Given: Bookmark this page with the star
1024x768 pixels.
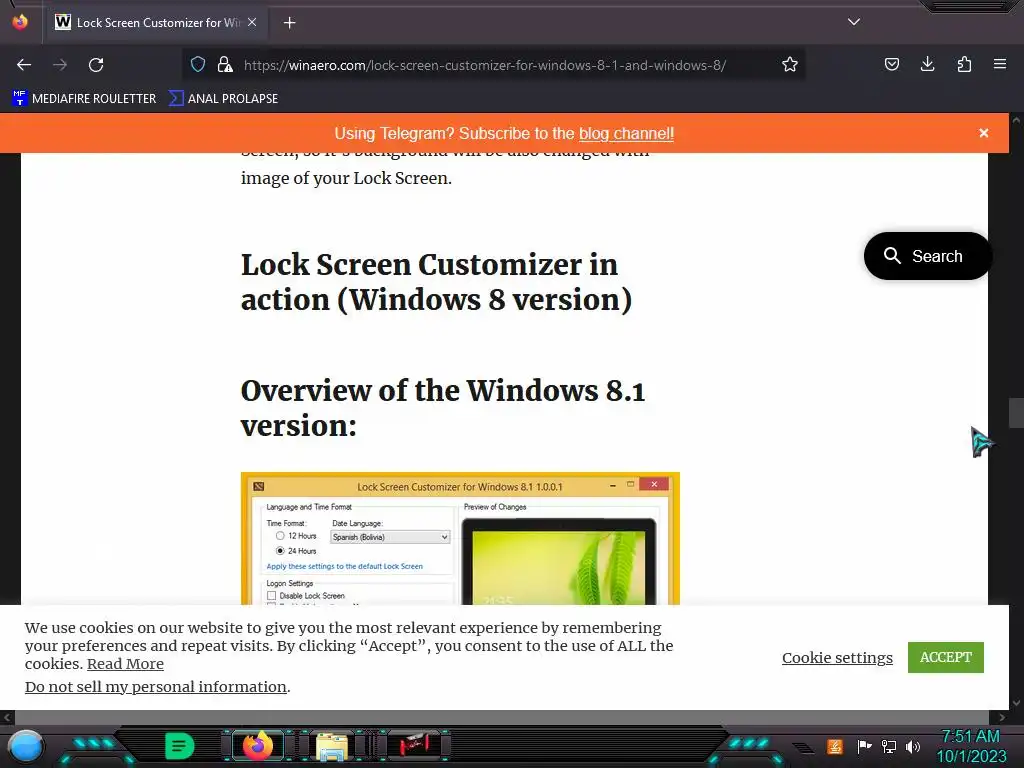Looking at the screenshot, I should (x=790, y=64).
